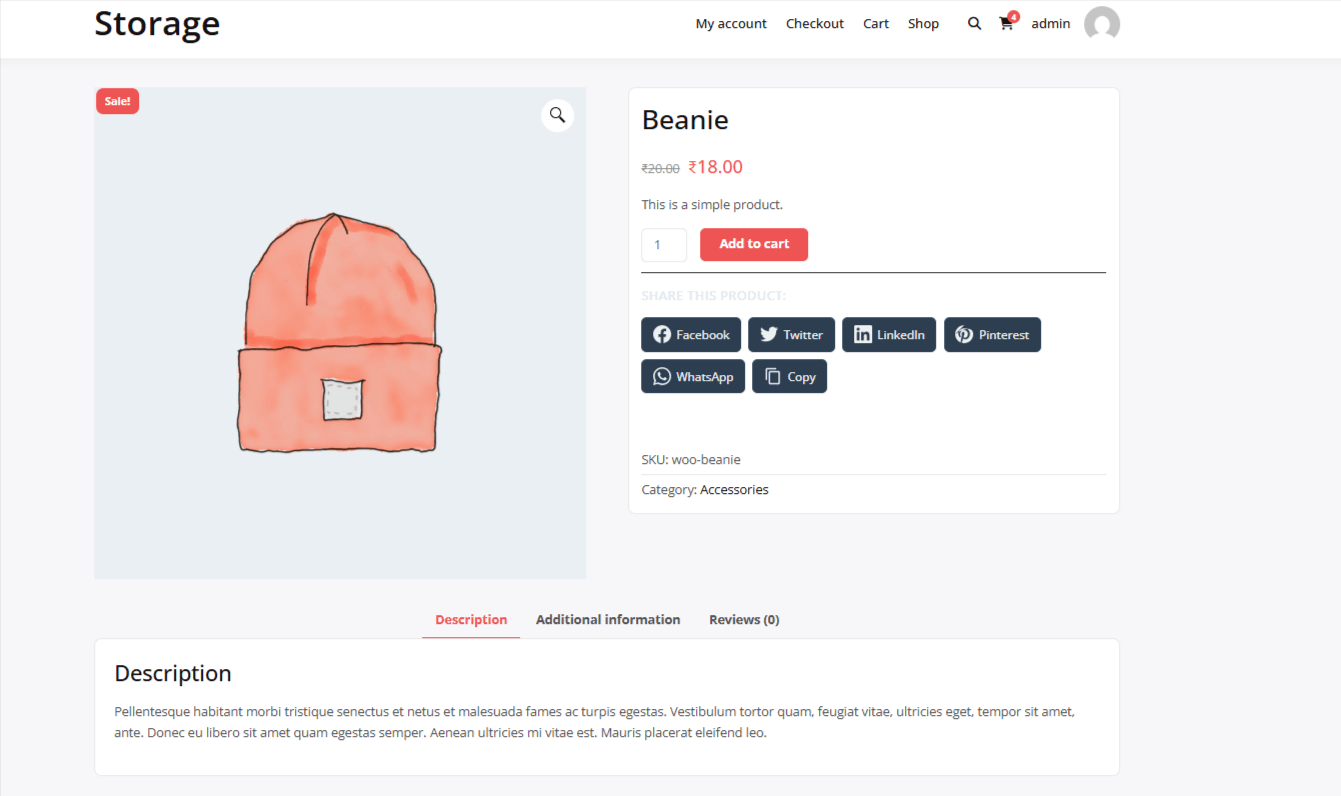Screen dimensions: 1341x796
Task: Click the header search magnifier icon
Action: (974, 24)
